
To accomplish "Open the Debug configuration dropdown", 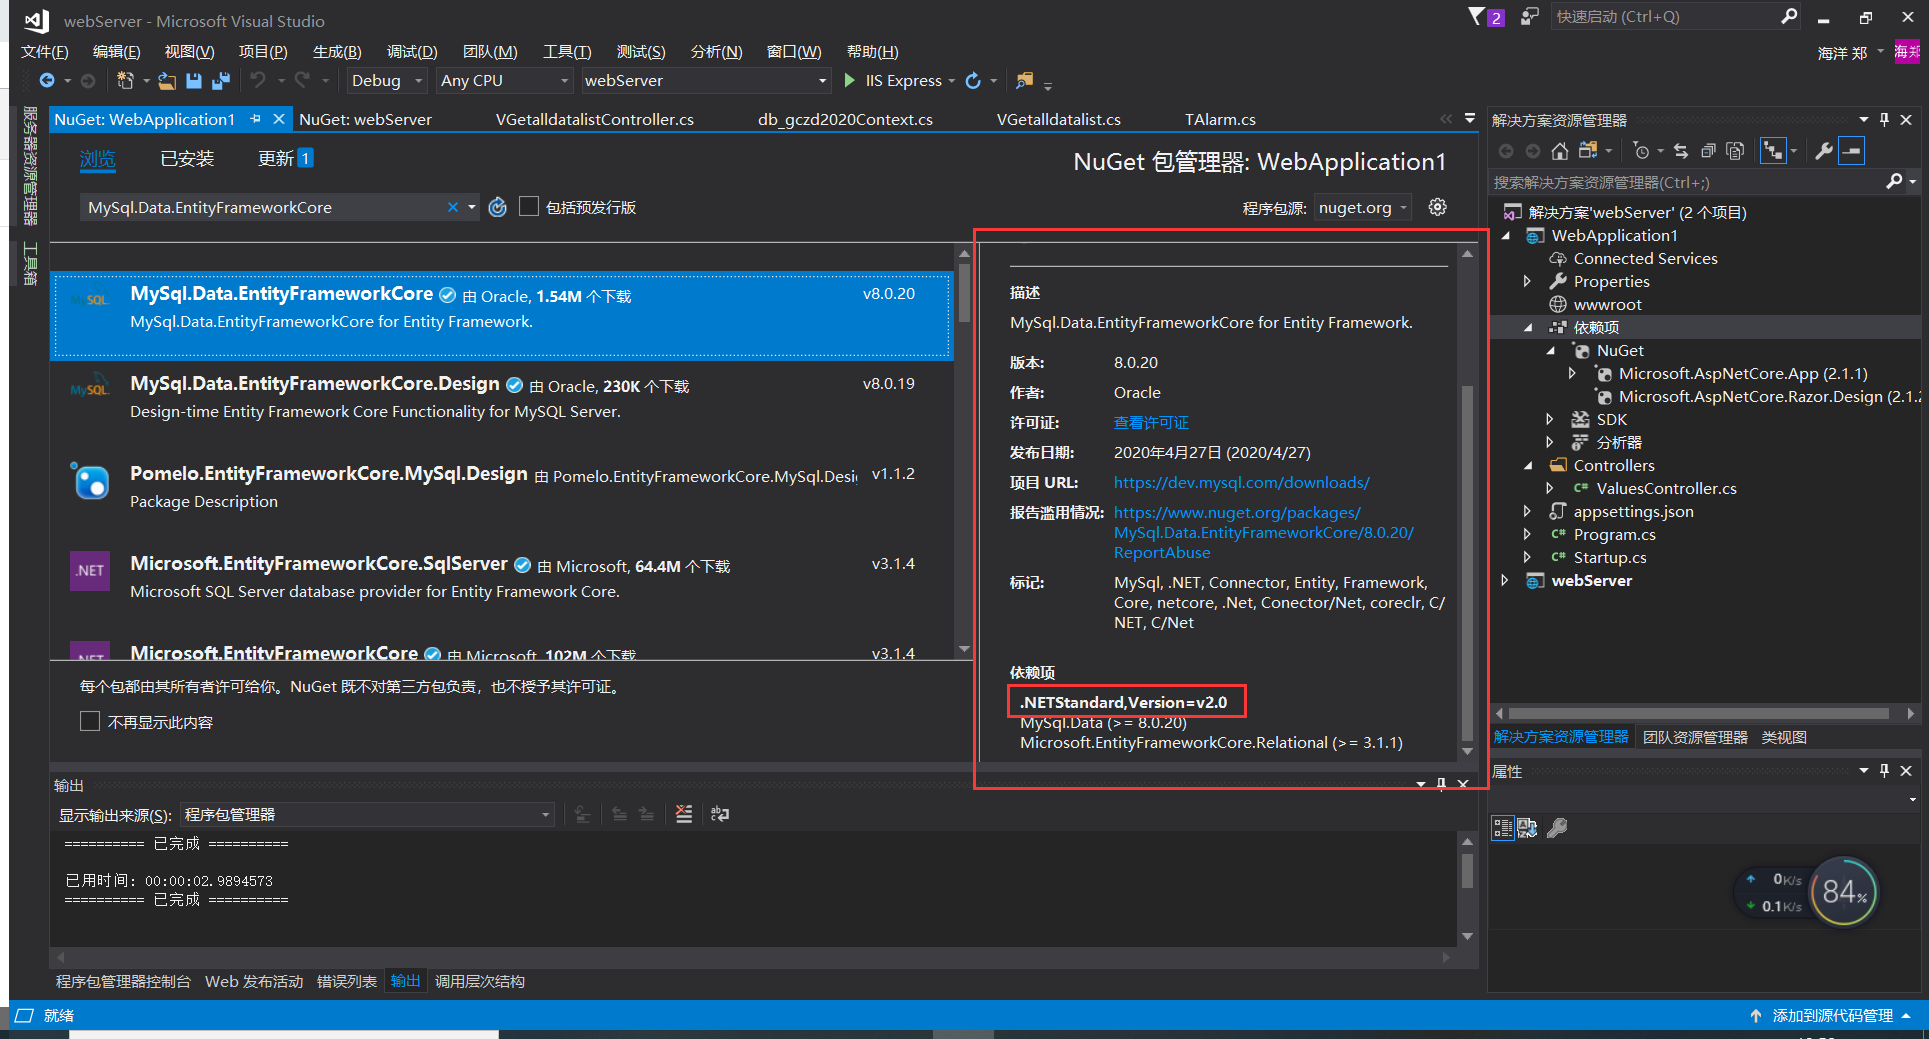I will coord(388,80).
